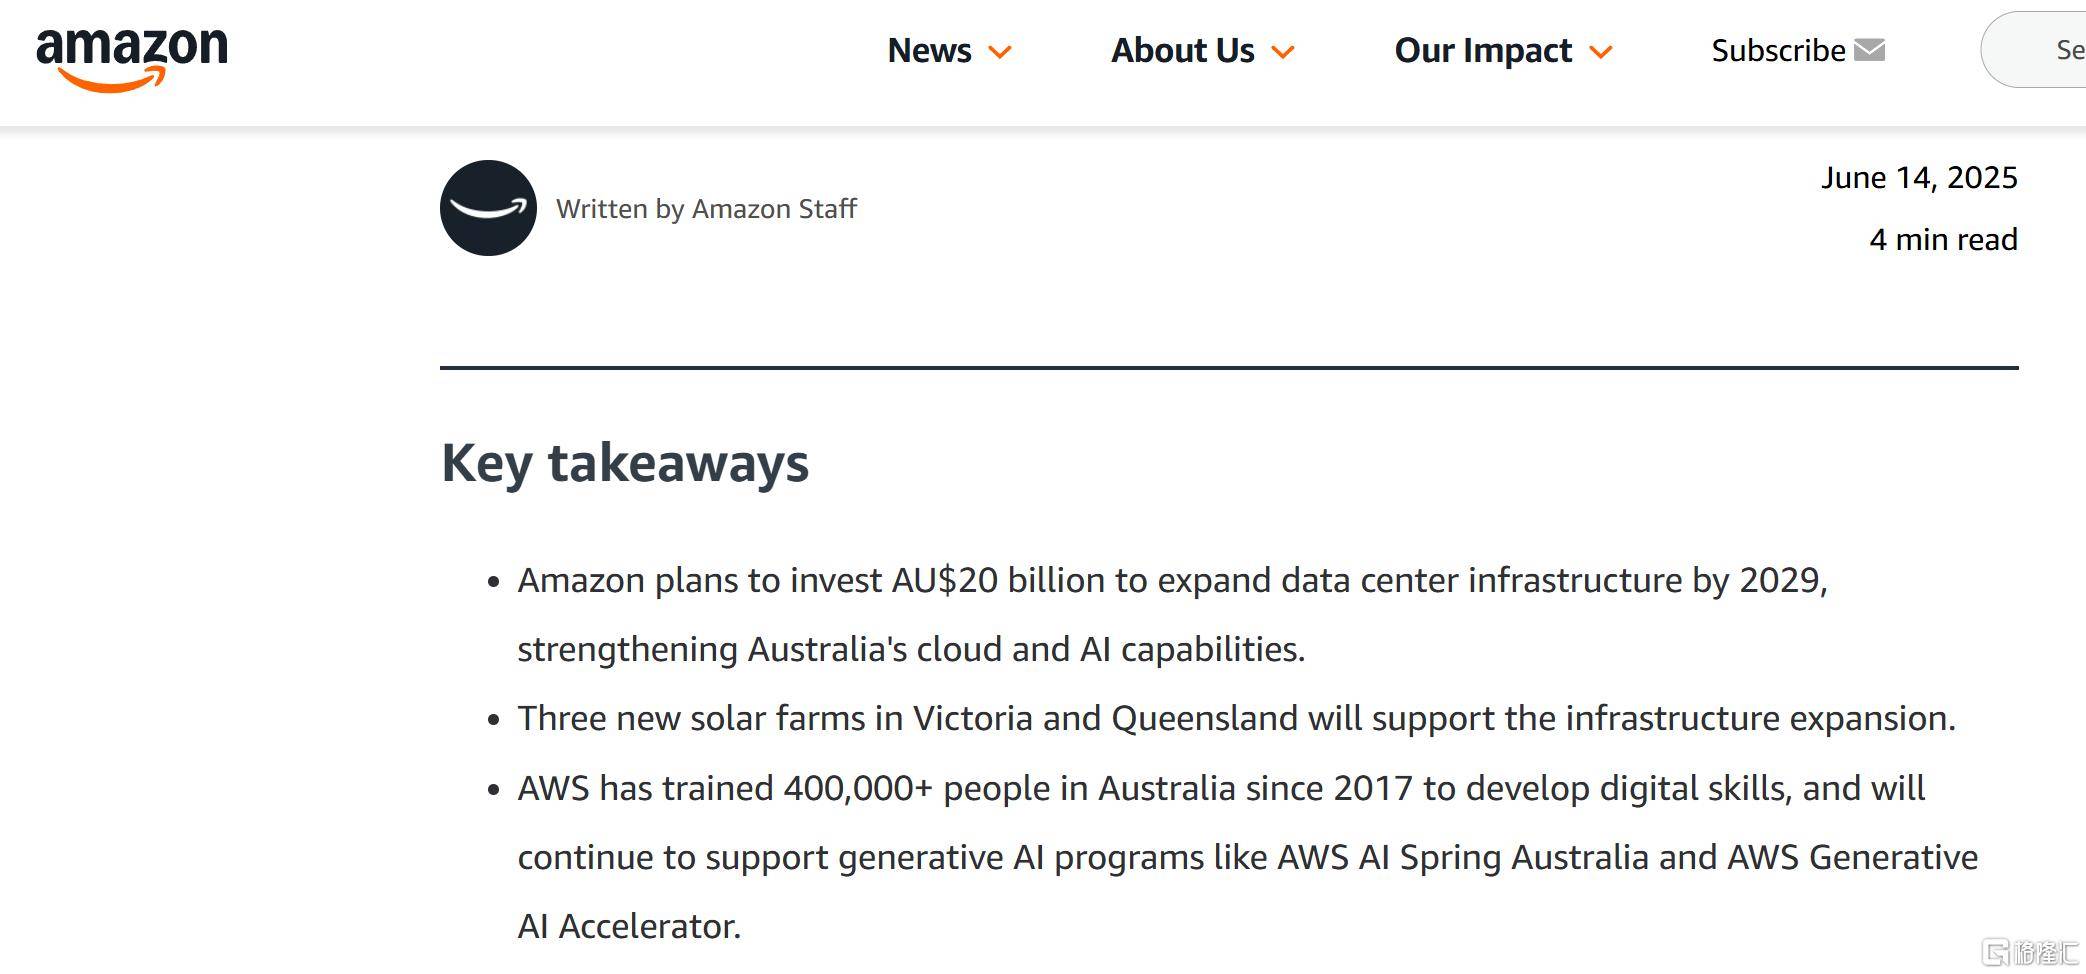Click the Amazon logo in the header

pos(132,59)
